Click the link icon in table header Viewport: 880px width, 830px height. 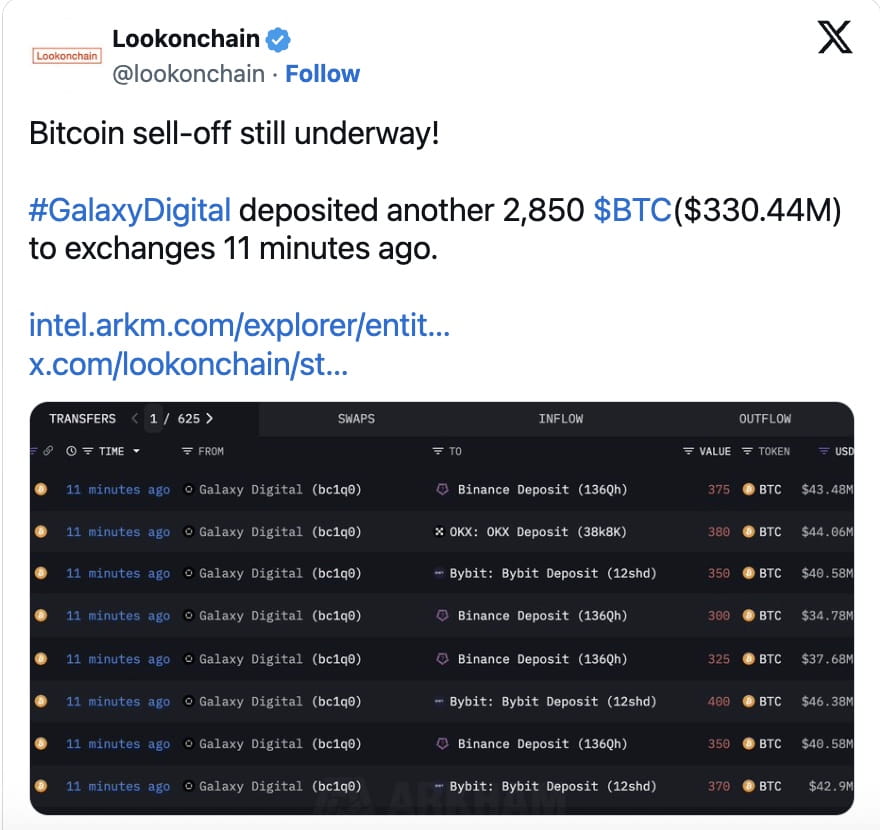[x=48, y=451]
